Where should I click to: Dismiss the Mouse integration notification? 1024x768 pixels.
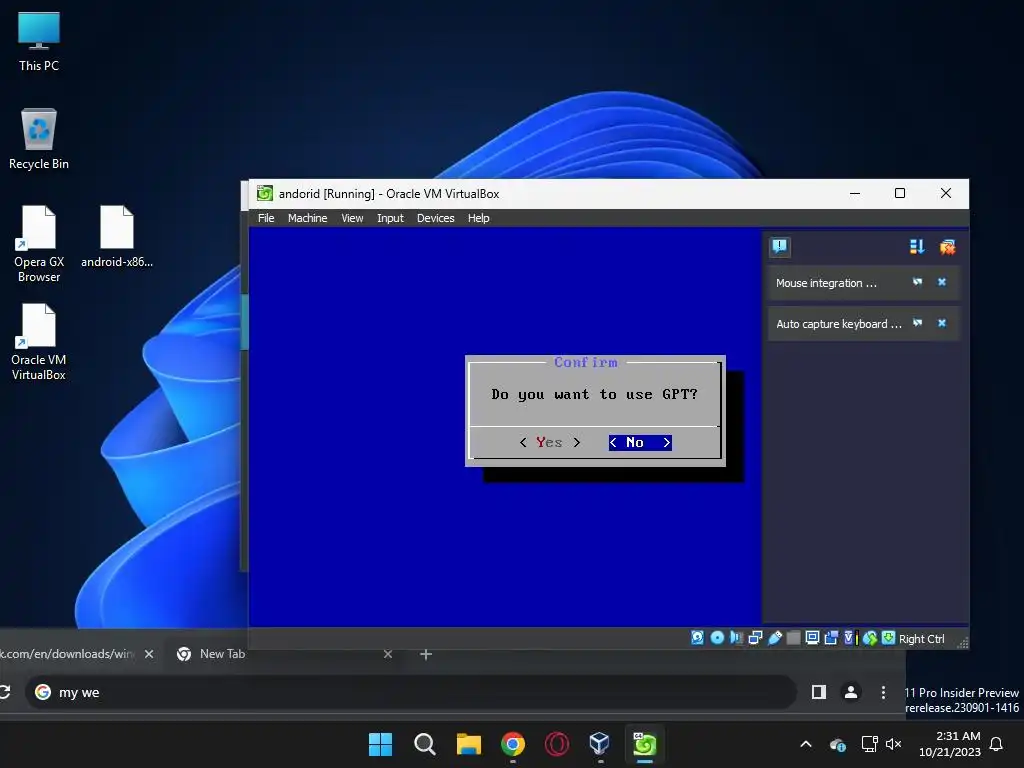point(942,282)
